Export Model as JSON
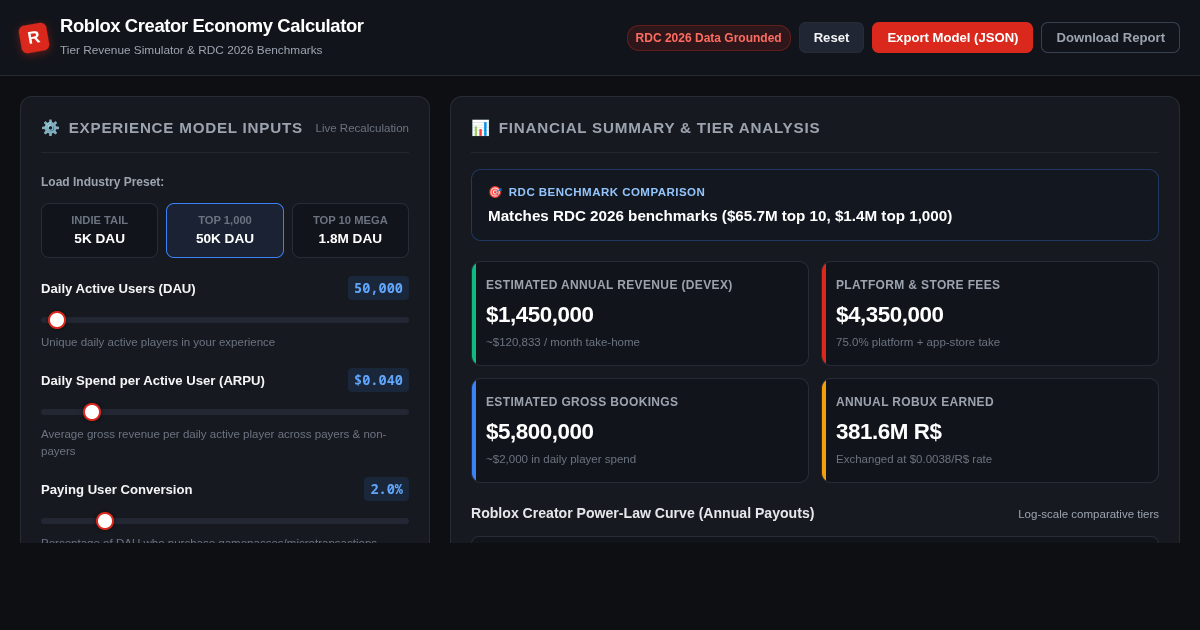Viewport: 1200px width, 630px height. (952, 38)
